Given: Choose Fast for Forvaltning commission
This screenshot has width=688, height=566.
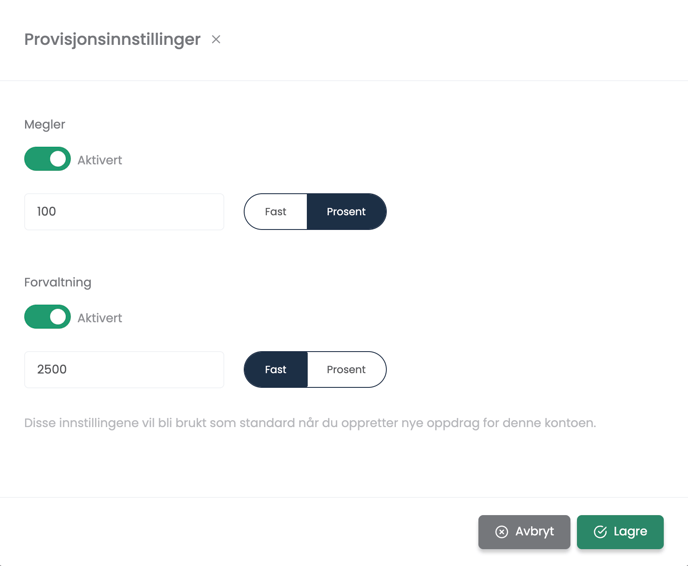Looking at the screenshot, I should [x=276, y=369].
